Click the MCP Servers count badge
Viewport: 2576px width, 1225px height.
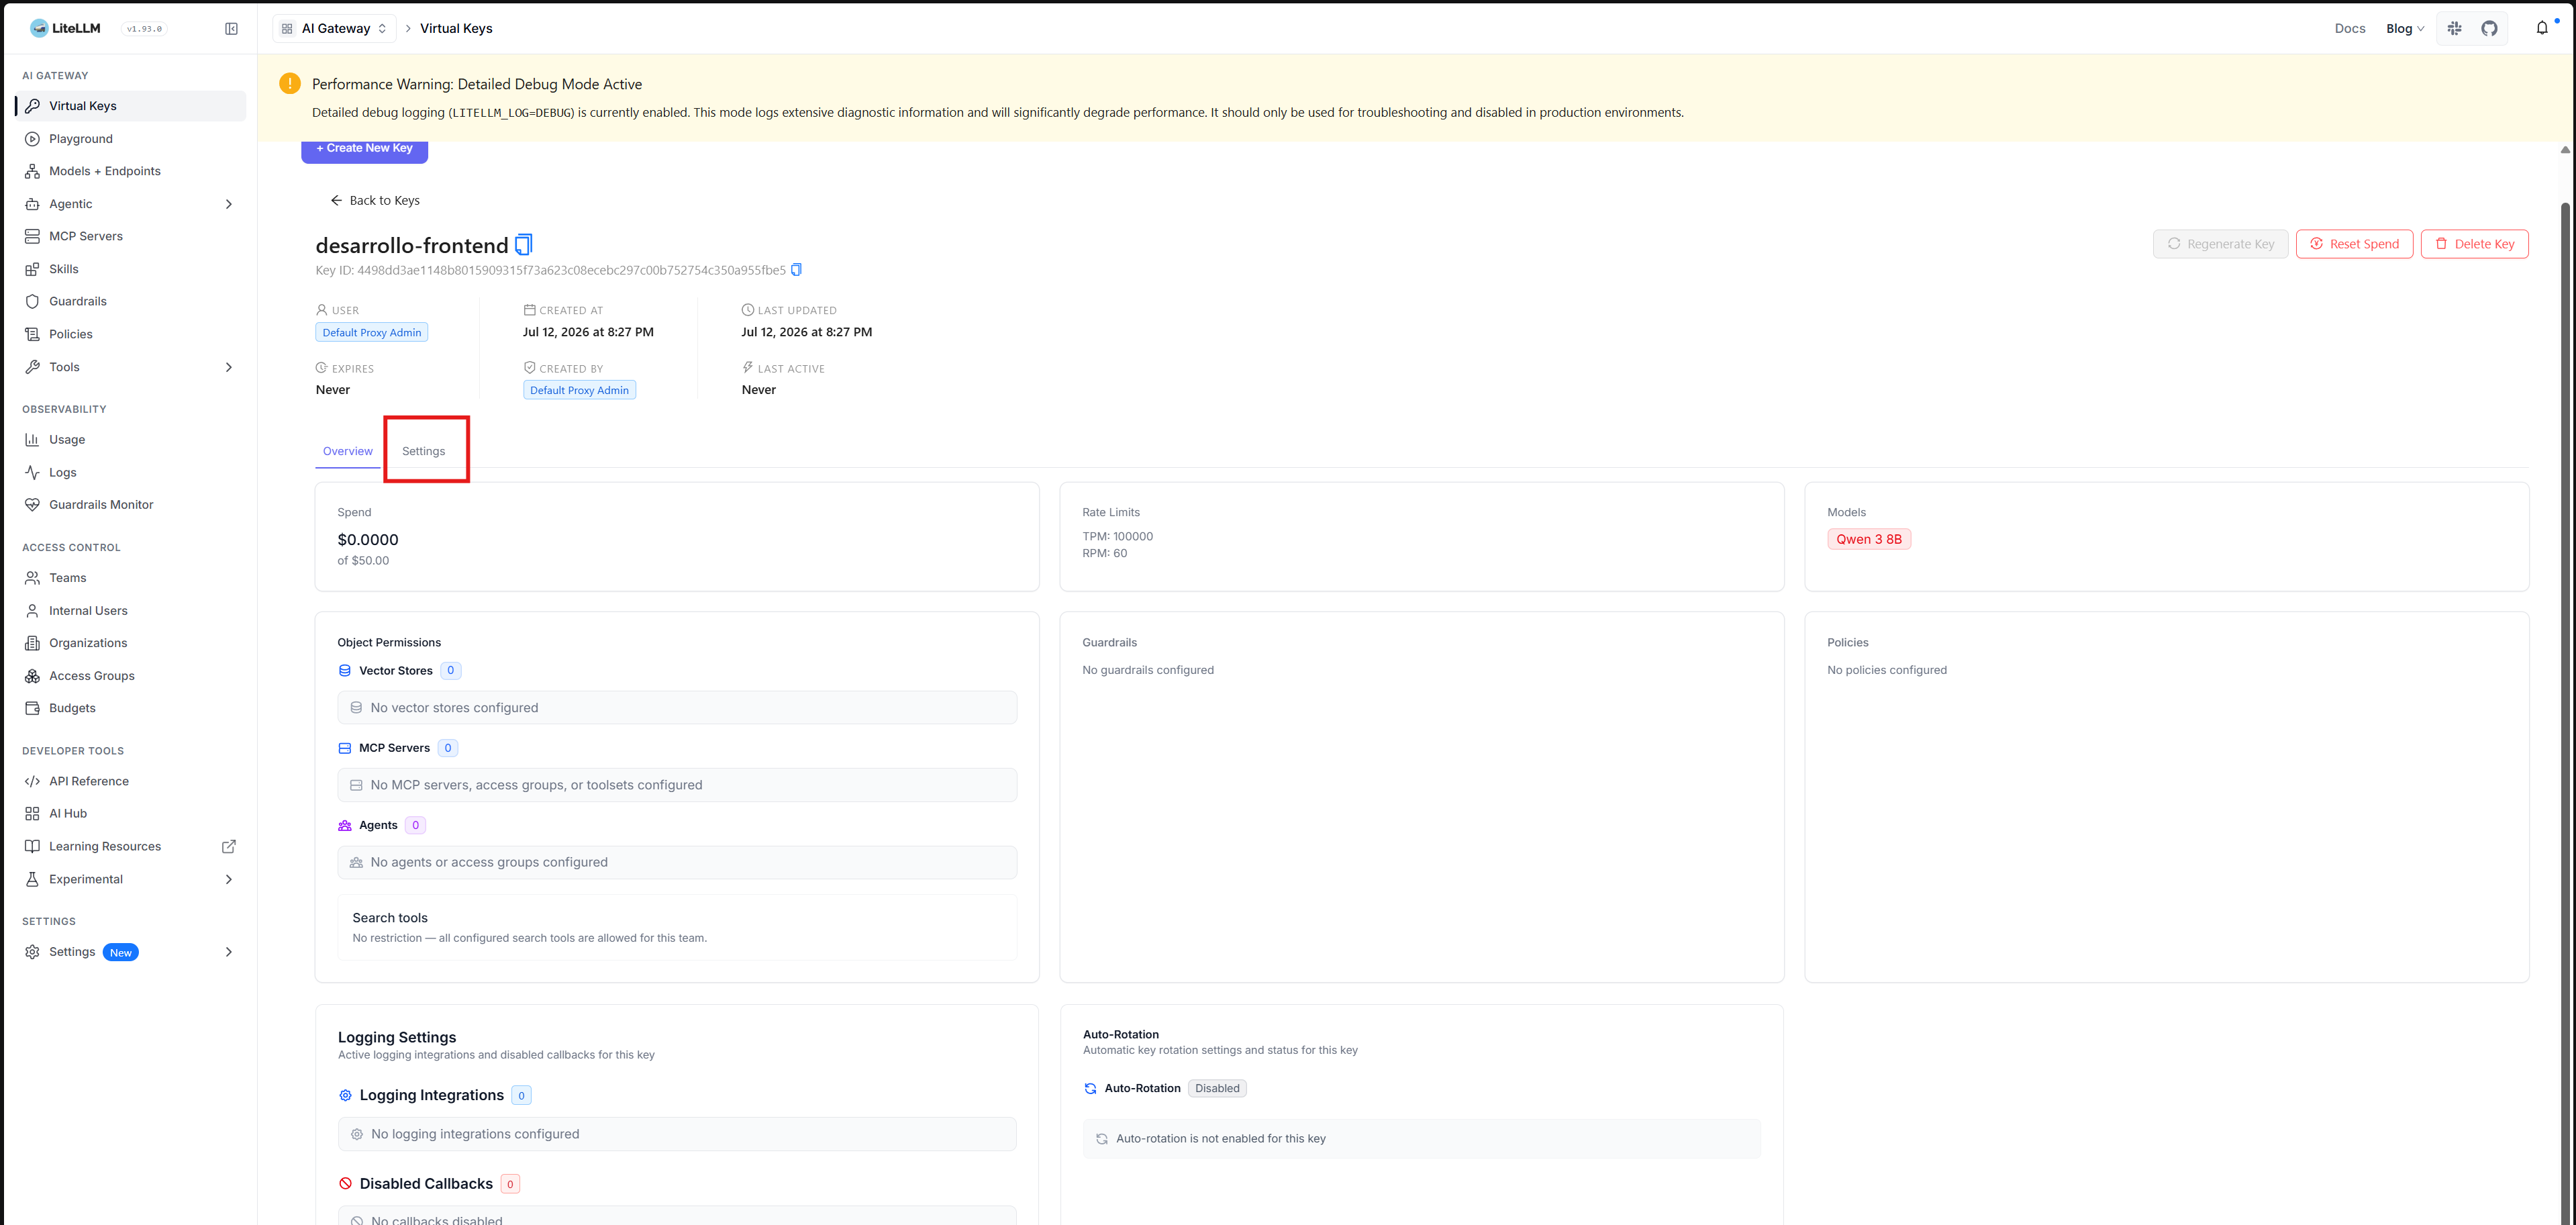click(447, 748)
